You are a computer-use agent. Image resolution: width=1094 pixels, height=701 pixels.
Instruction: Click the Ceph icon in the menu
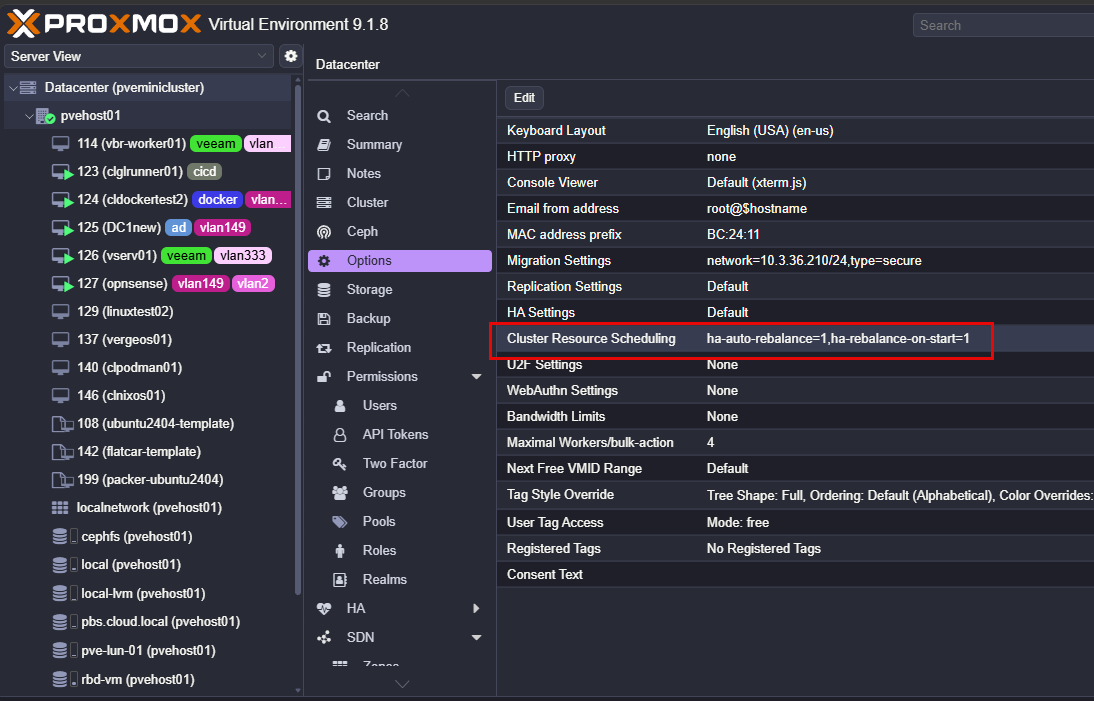324,232
